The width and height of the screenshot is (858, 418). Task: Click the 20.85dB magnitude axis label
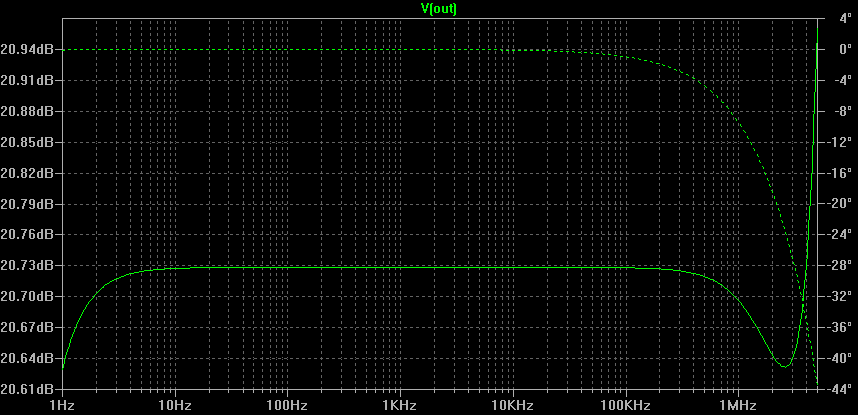tap(27, 142)
